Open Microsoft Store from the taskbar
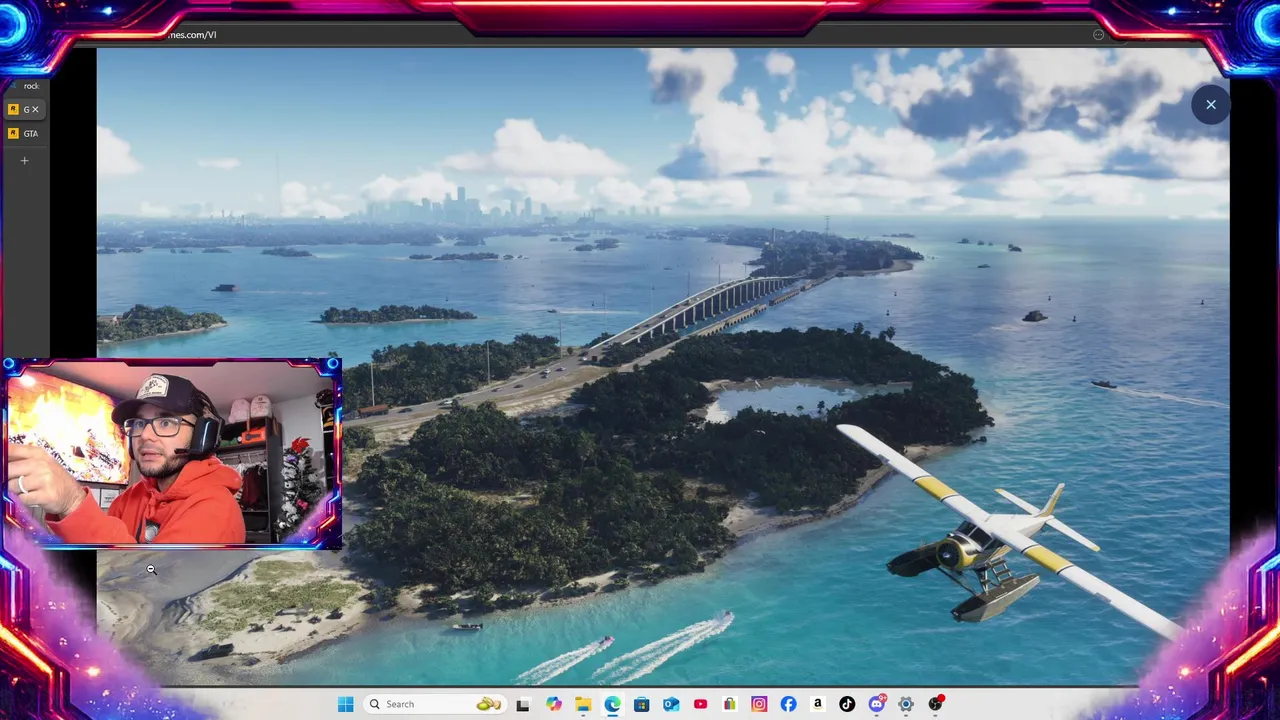The height and width of the screenshot is (720, 1280). point(641,704)
